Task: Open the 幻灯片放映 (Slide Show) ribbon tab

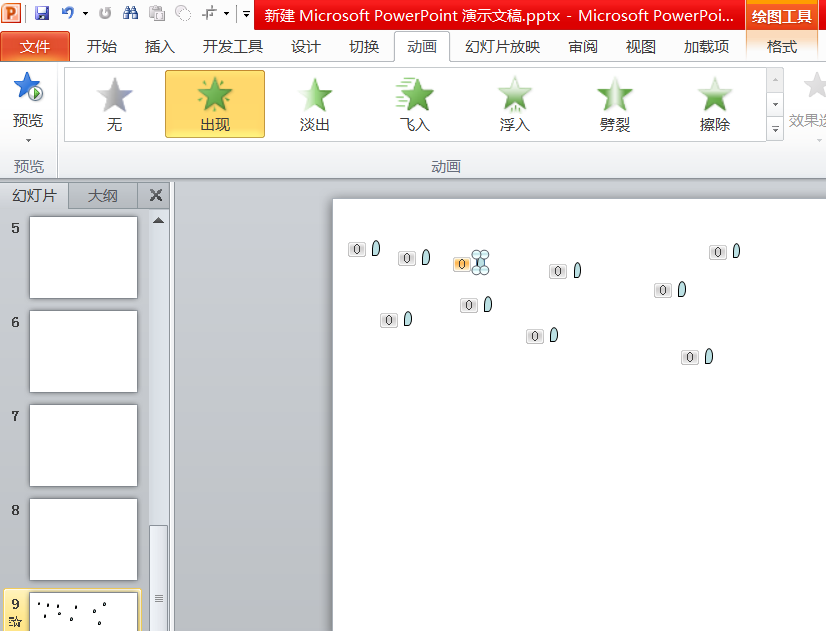Action: click(x=502, y=47)
